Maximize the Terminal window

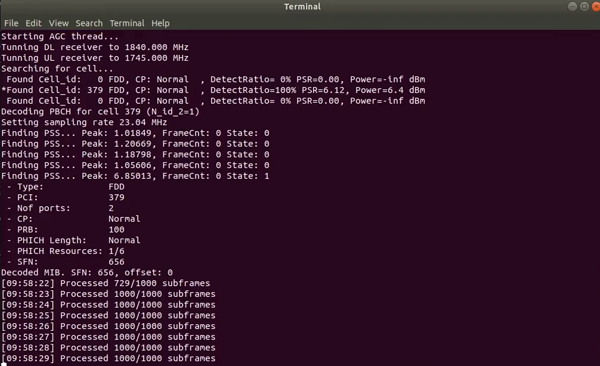pyautogui.click(x=584, y=7)
